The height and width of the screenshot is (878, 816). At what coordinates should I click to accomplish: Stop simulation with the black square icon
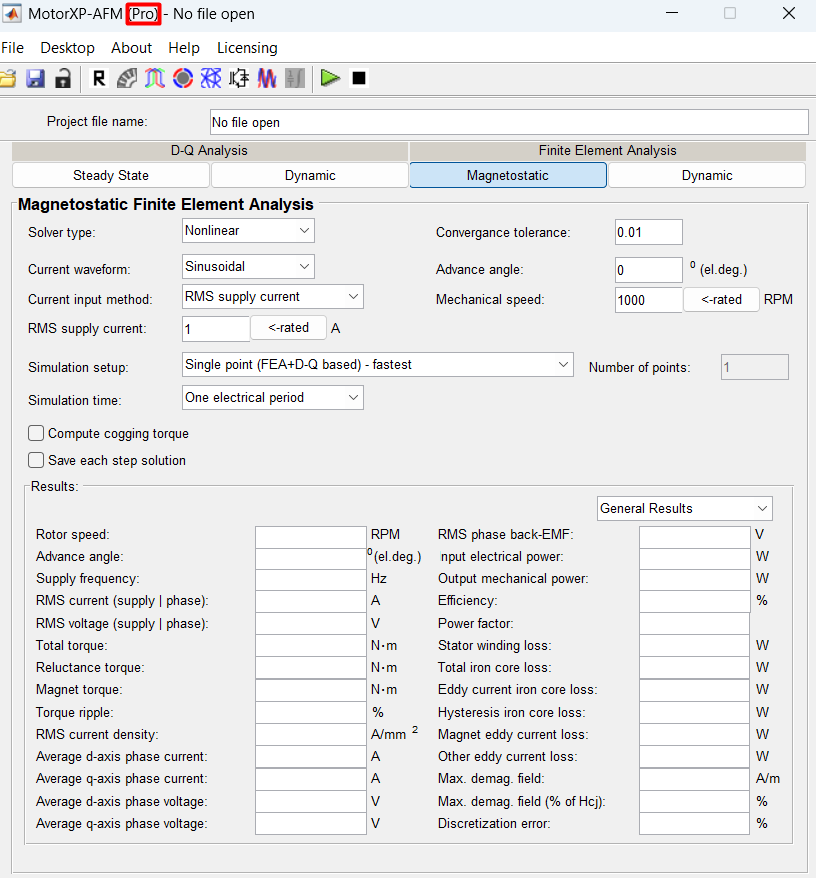point(359,78)
